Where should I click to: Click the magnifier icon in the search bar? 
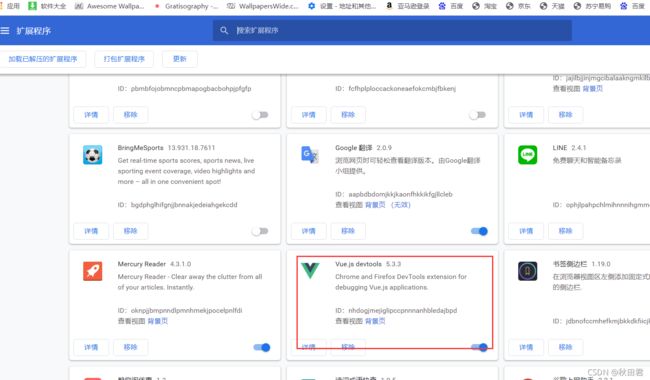[x=224, y=30]
